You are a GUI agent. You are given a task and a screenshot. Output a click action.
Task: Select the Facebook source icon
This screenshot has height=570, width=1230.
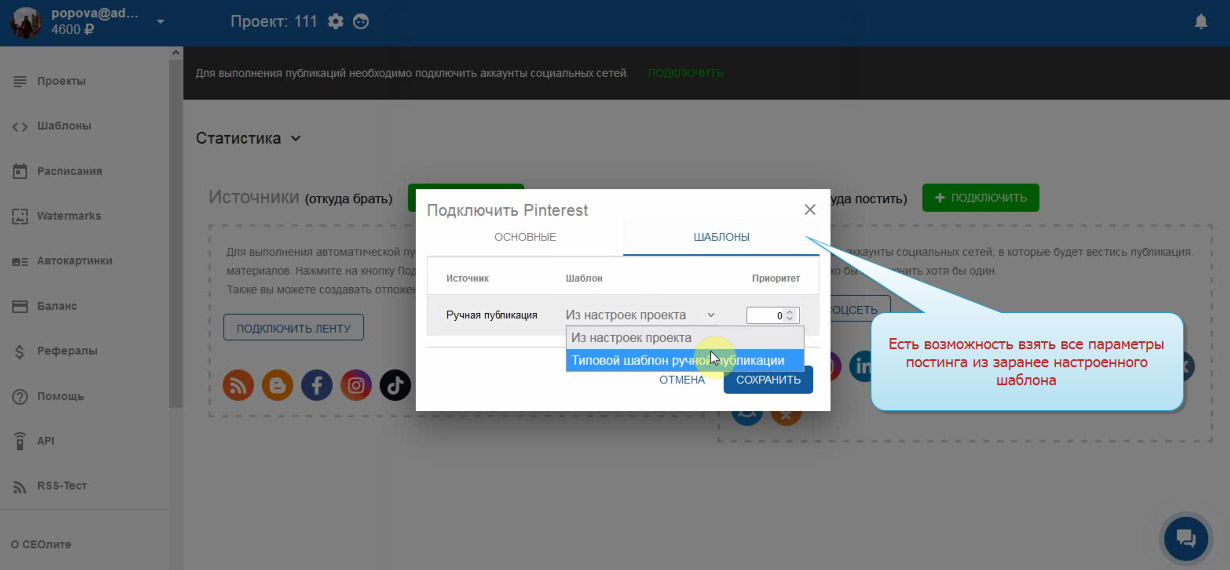pos(316,385)
